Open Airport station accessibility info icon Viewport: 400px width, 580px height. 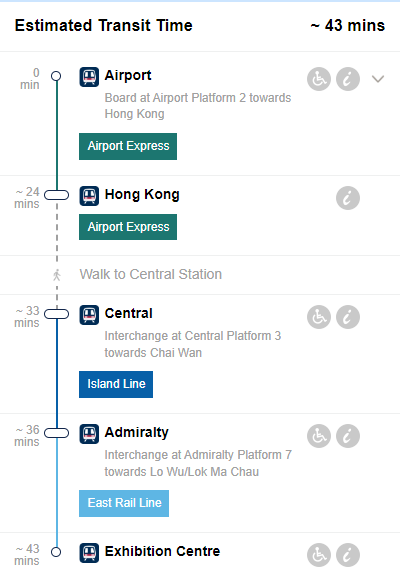tap(319, 79)
